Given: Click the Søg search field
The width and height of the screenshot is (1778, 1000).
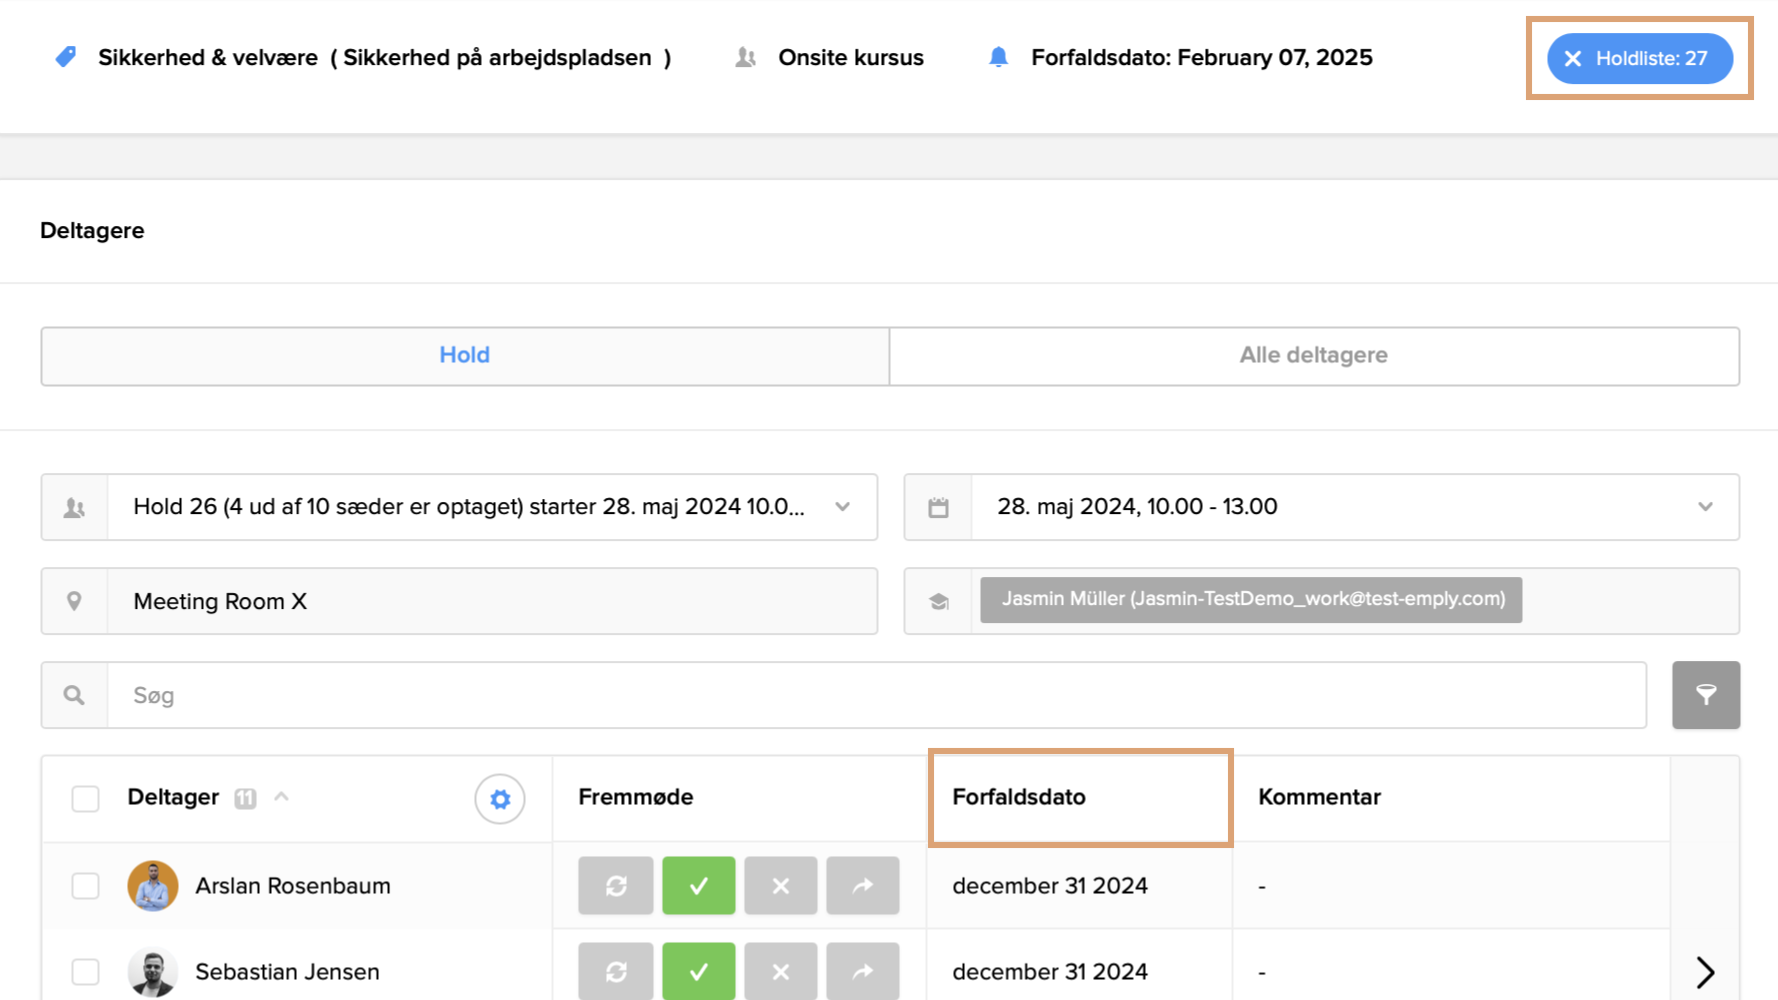Looking at the screenshot, I should click(875, 695).
